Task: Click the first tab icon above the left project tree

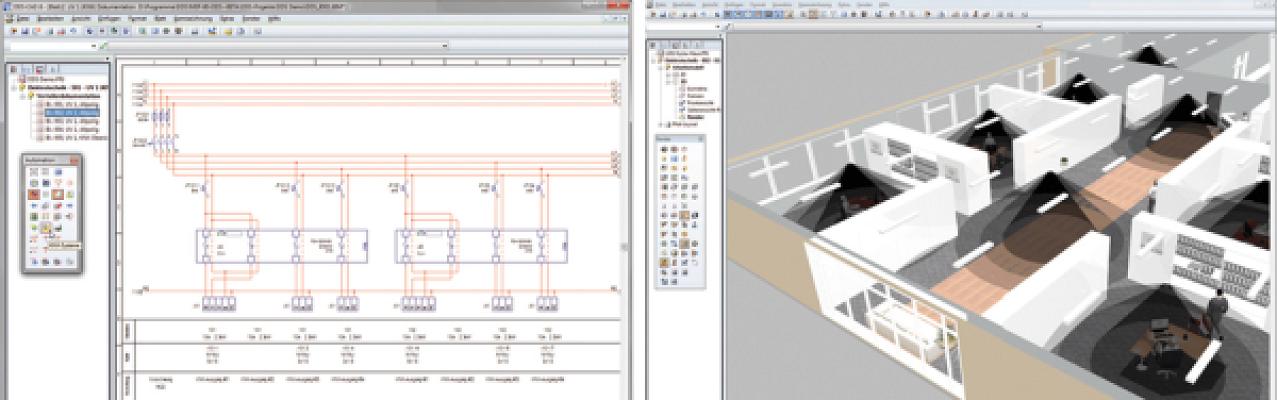Action: point(13,70)
